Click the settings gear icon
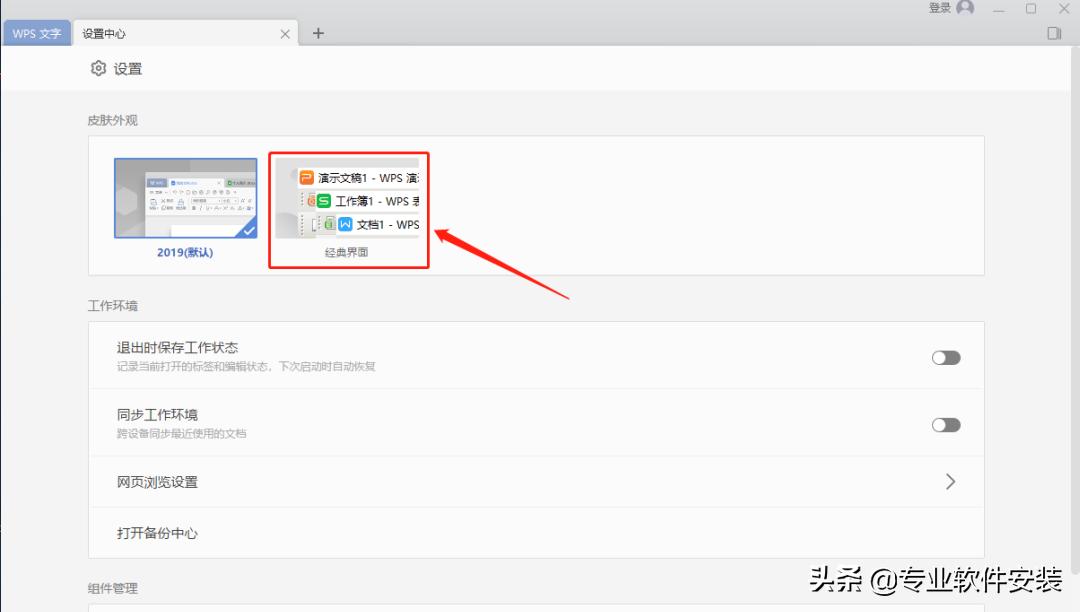 [98, 68]
